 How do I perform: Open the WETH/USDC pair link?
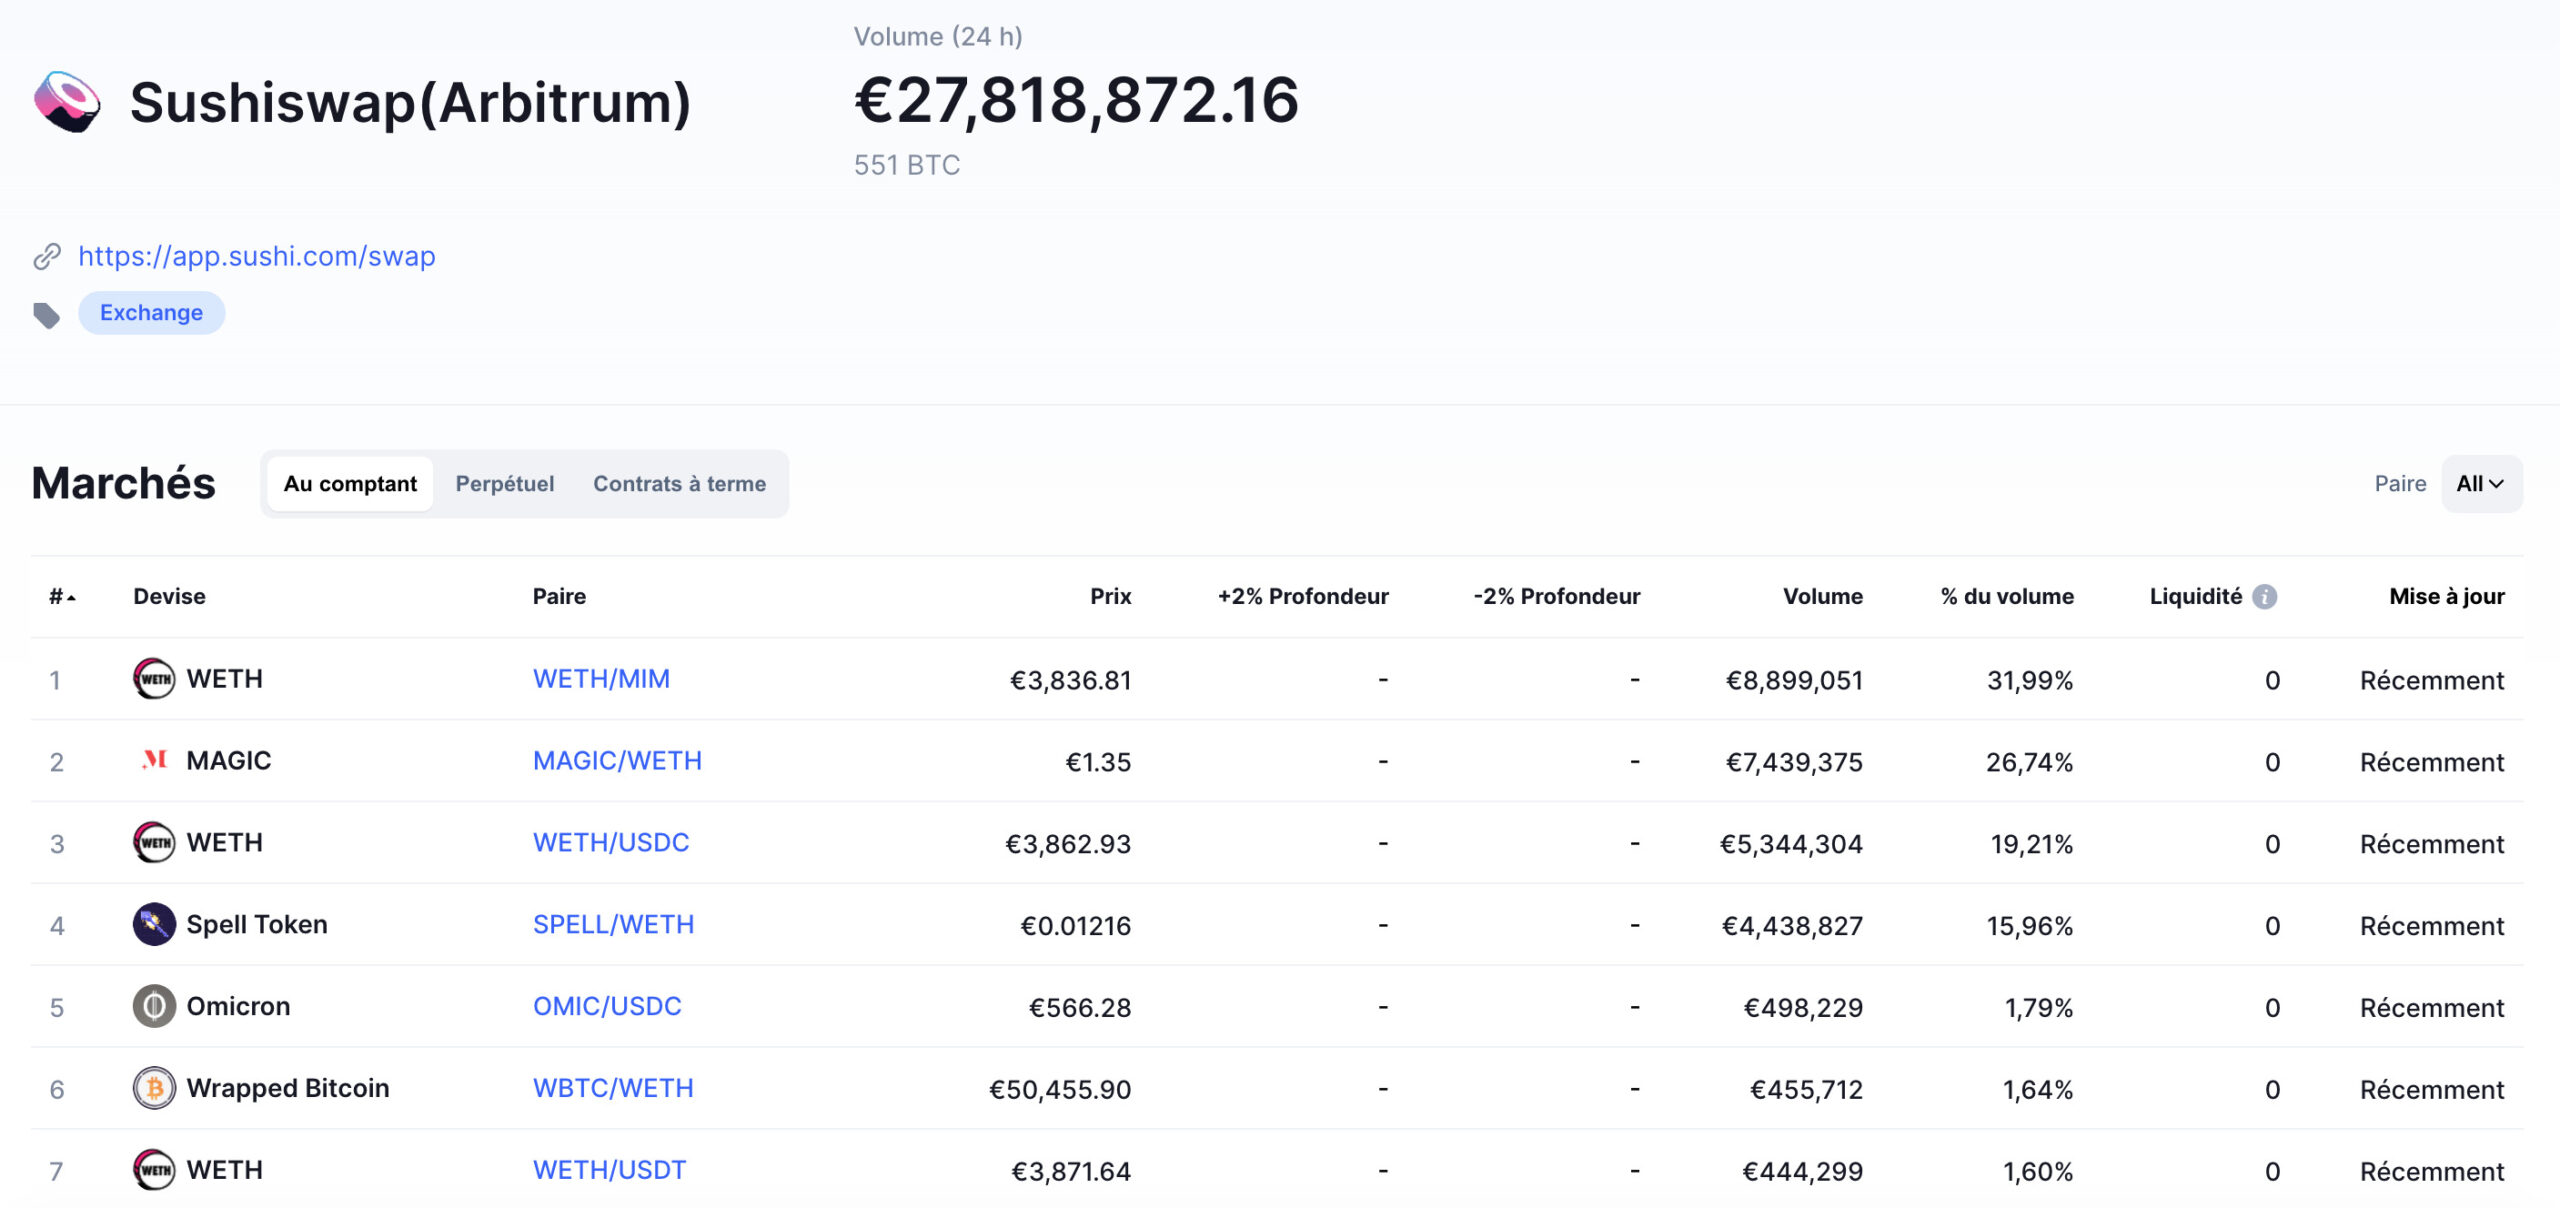point(611,843)
